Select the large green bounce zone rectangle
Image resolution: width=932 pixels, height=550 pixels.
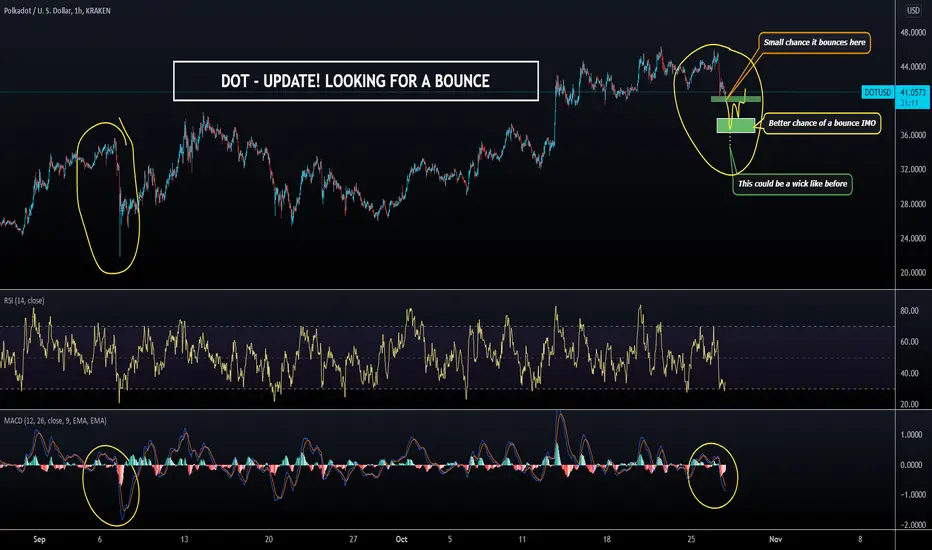tap(736, 125)
